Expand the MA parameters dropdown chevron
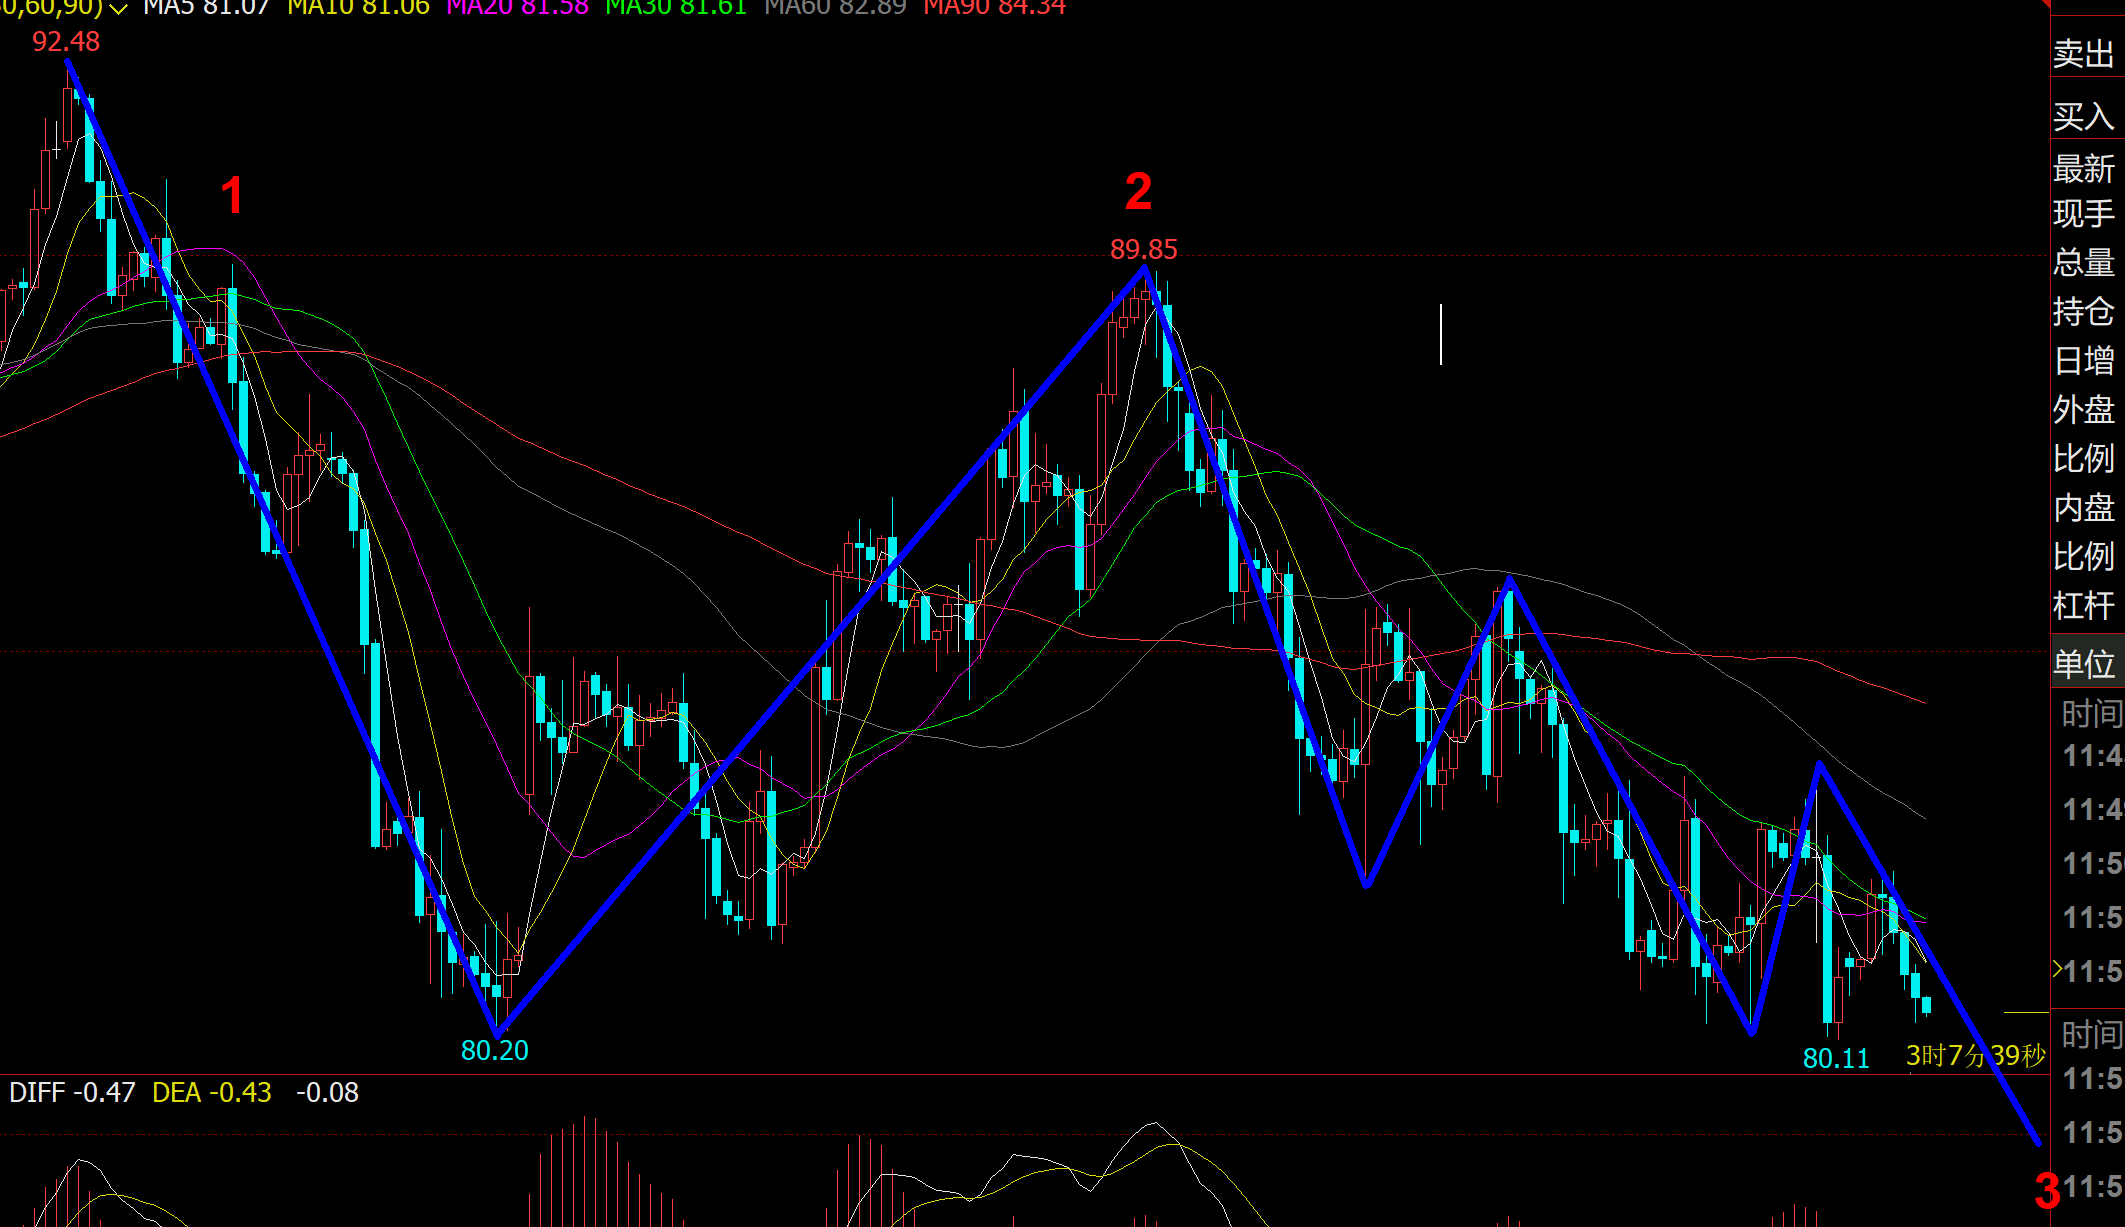Screen dimensions: 2125x1227 [119, 9]
